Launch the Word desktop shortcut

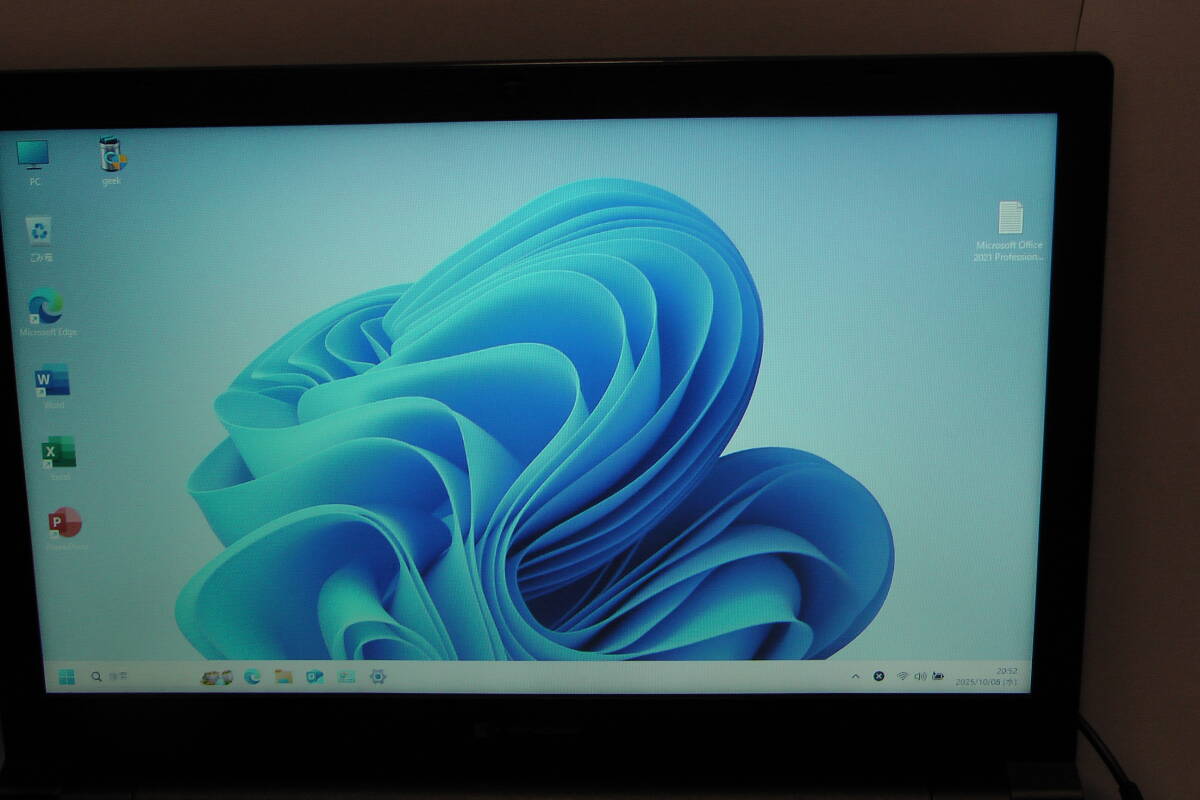click(x=52, y=386)
